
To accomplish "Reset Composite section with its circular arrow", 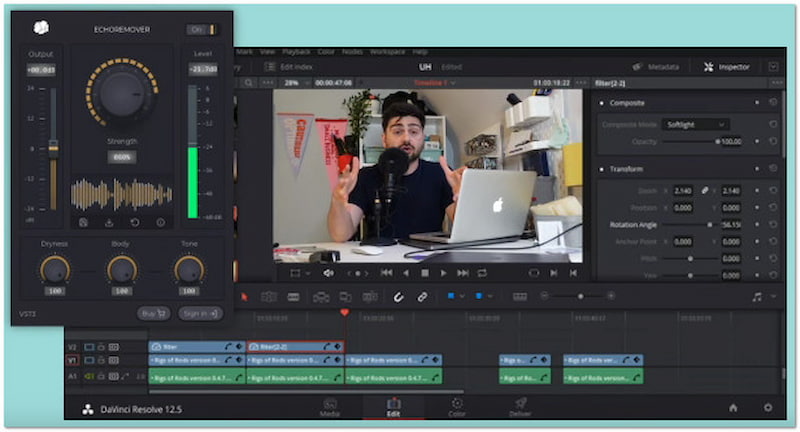I will pos(773,103).
